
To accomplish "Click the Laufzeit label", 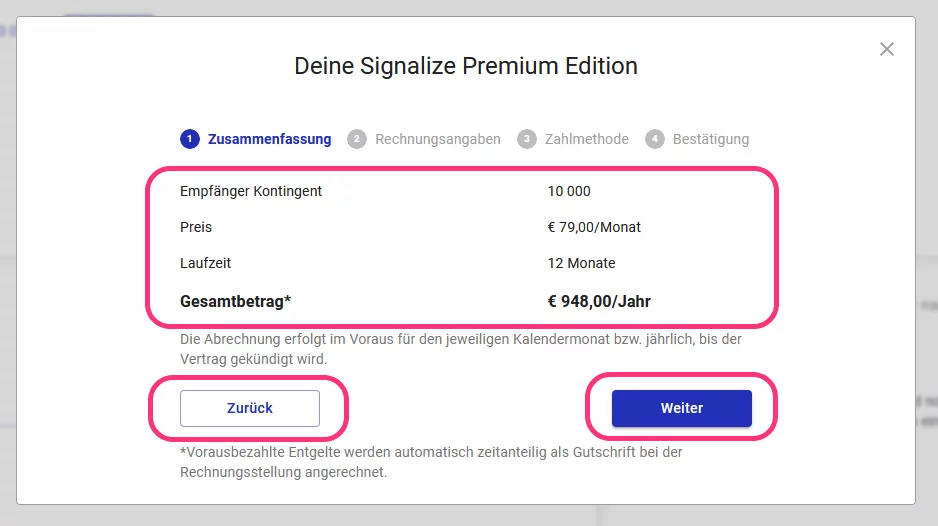I will tap(205, 263).
